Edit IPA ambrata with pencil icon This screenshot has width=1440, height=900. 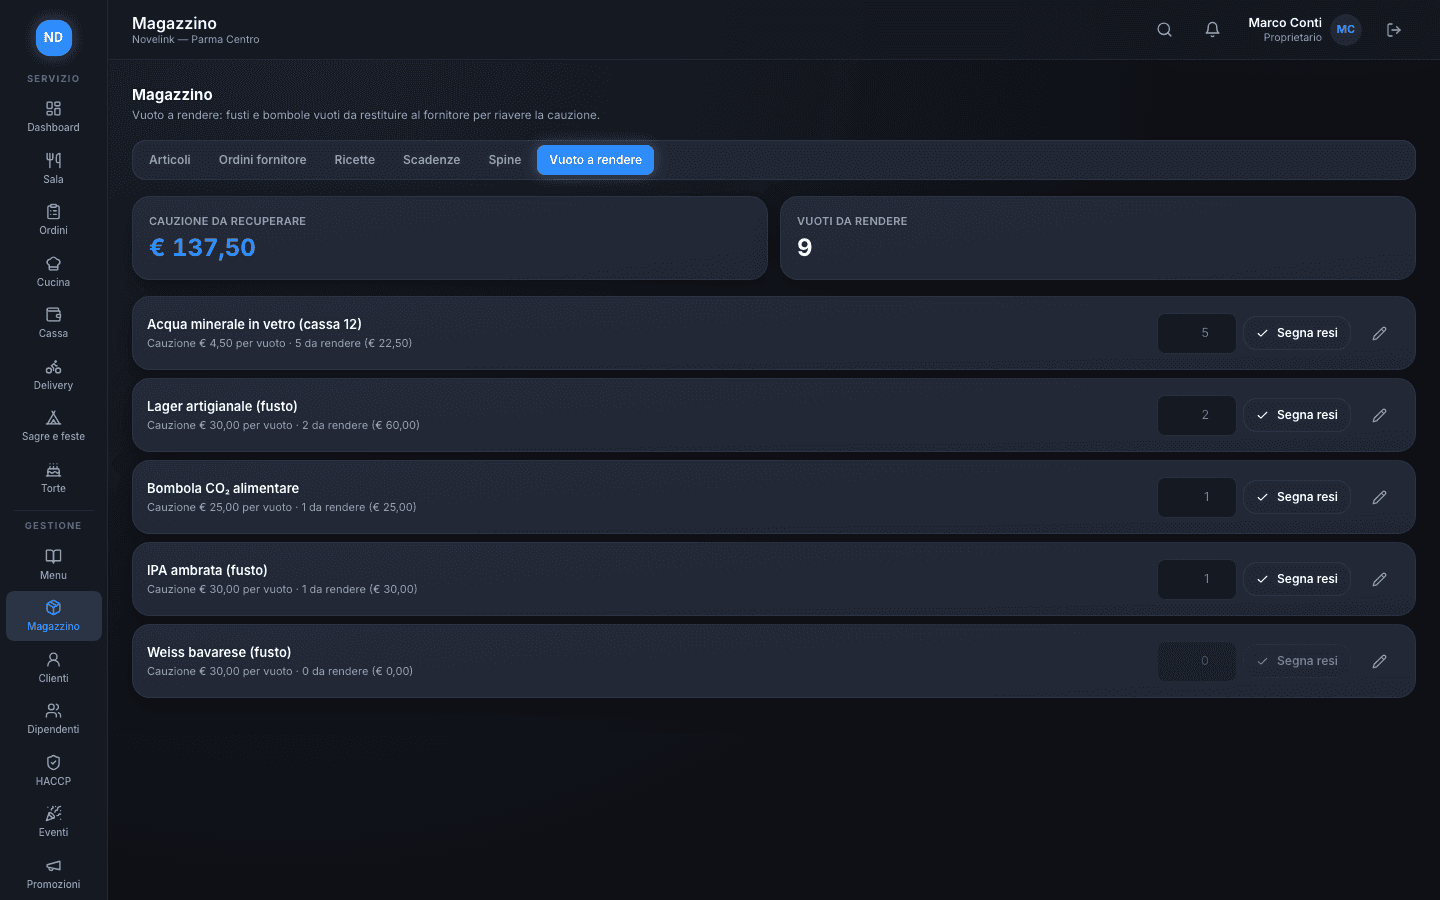pyautogui.click(x=1379, y=579)
